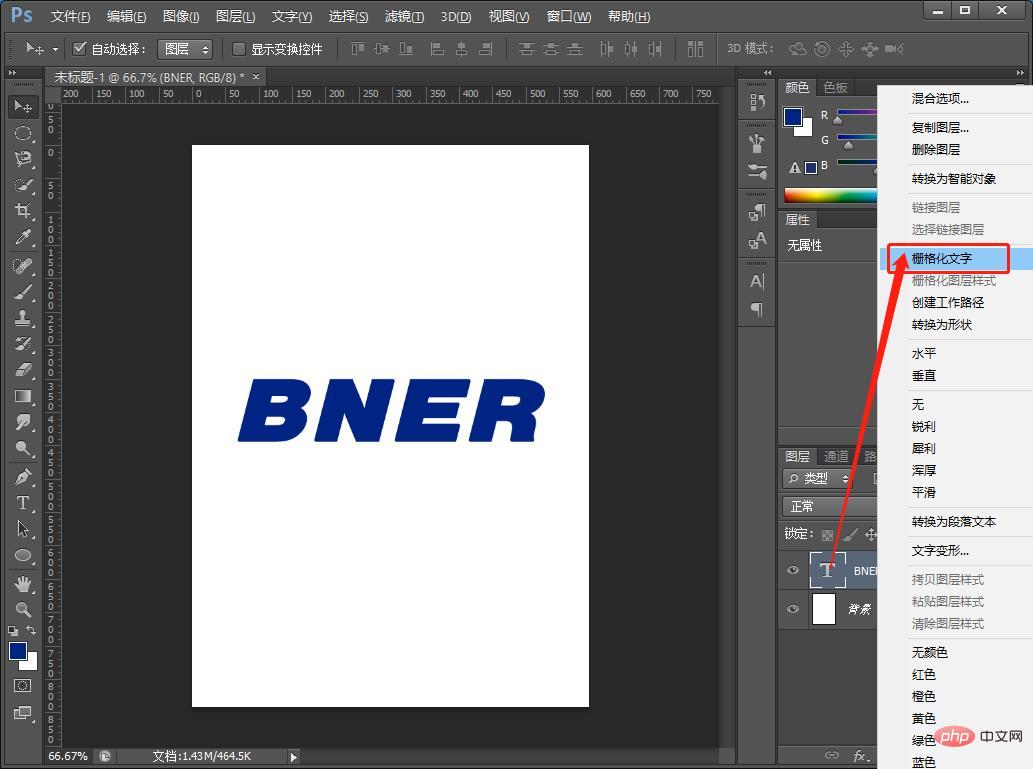
Task: Open the layer filter type dropdown
Action: 818,478
